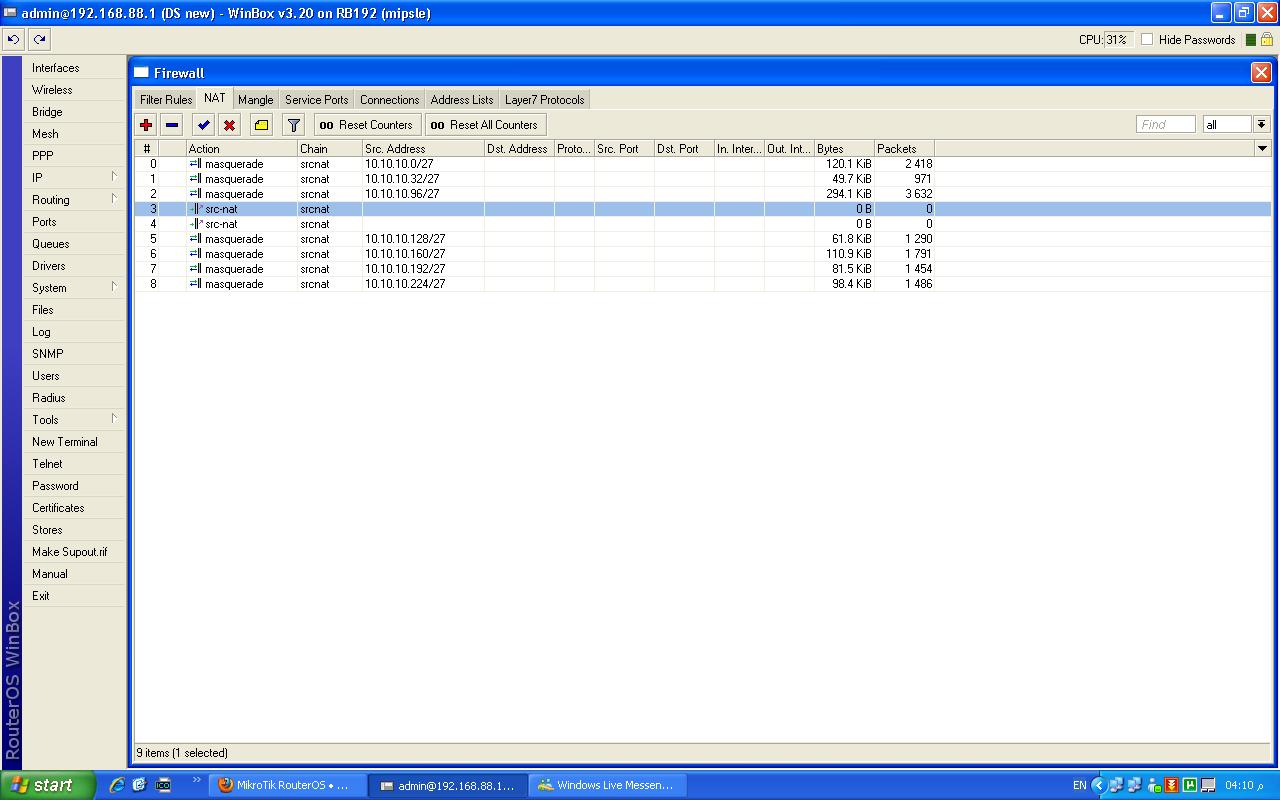Click the Find input field
Viewport: 1280px width, 800px height.
1166,124
